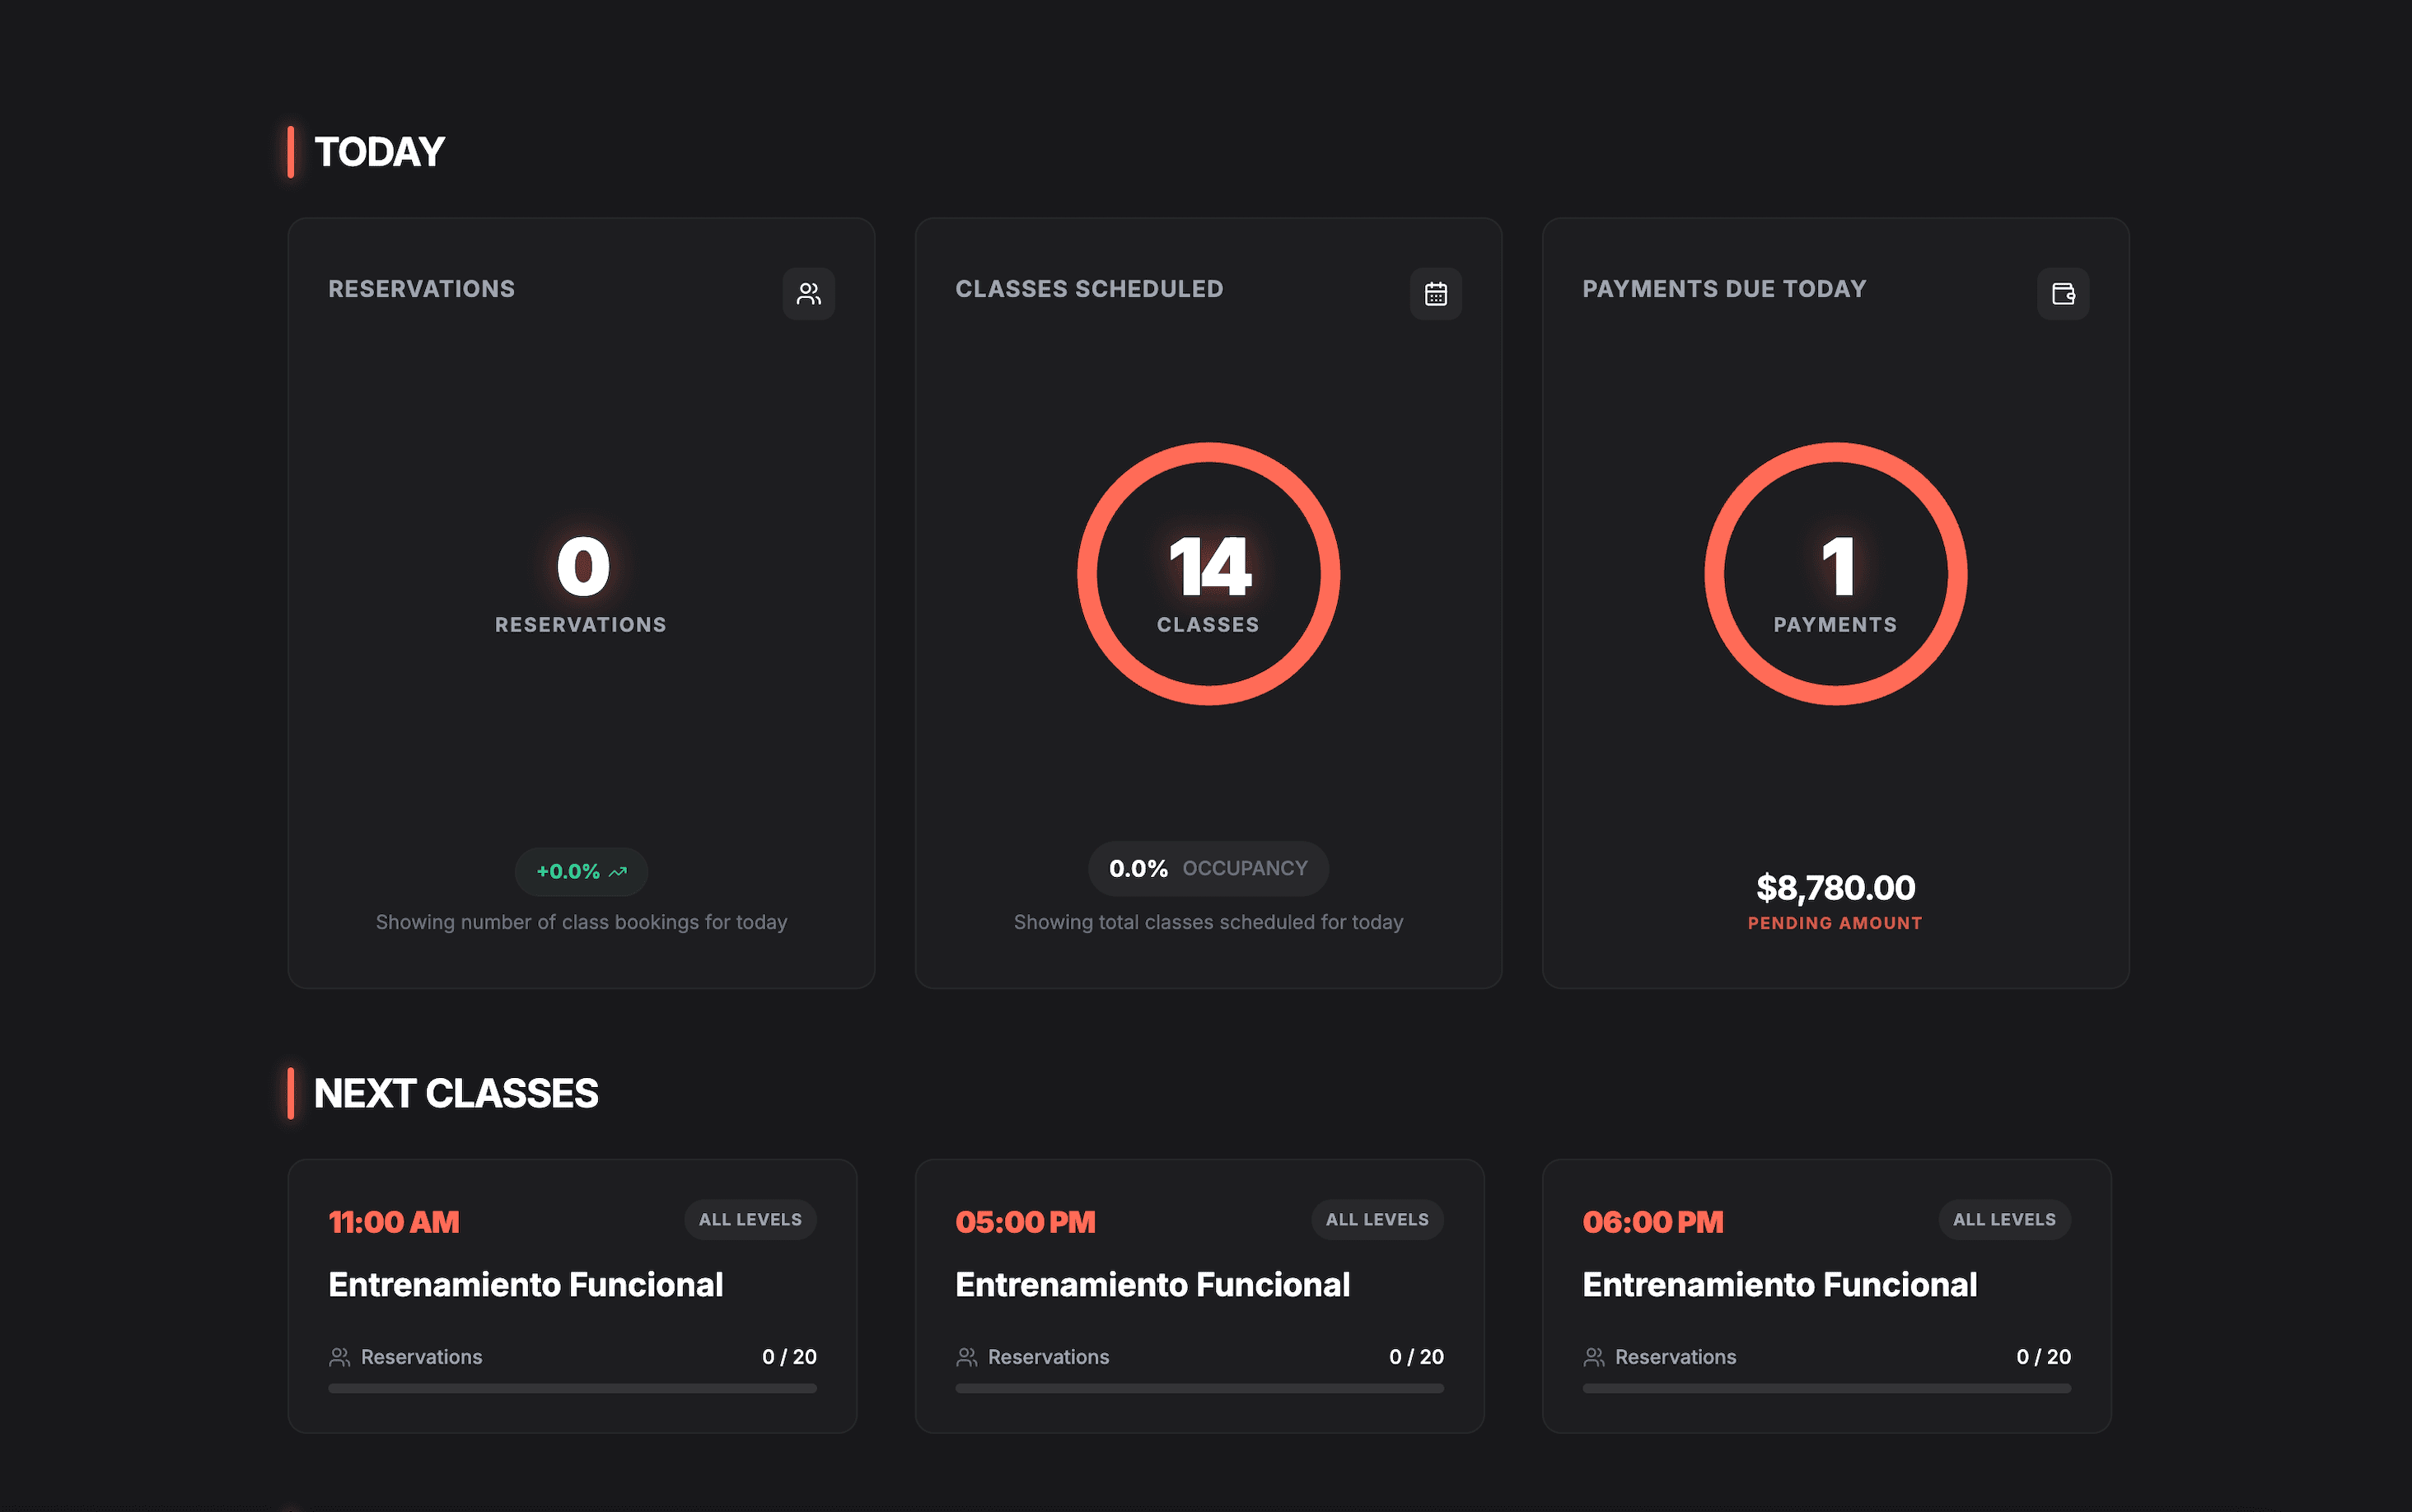Select the NEXT CLASSES section header
Viewport: 2412px width, 1512px height.
456,1094
